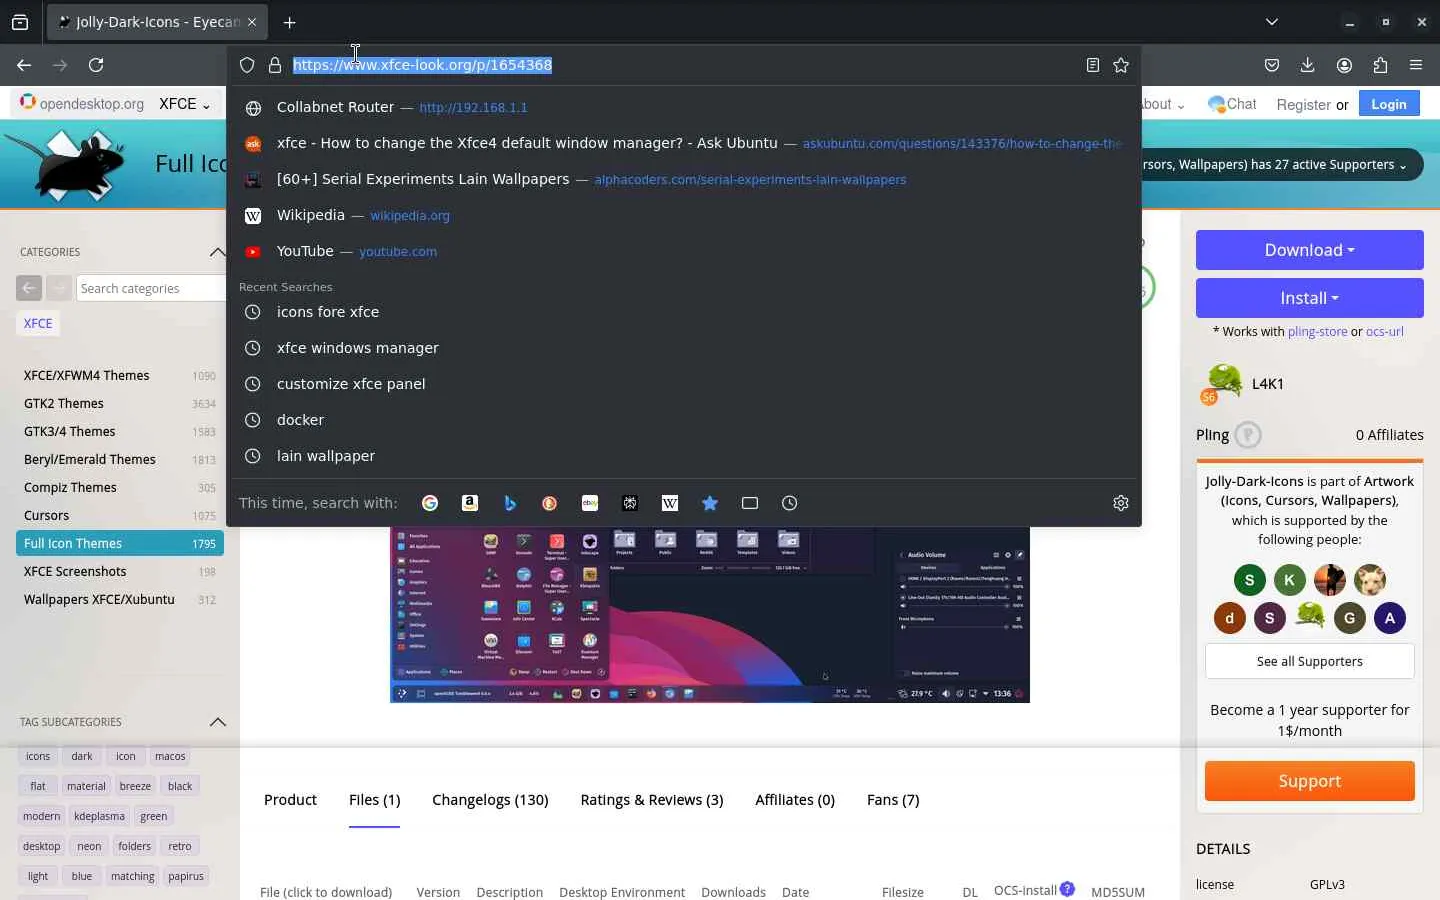Open the Install dropdown button
Image resolution: width=1440 pixels, height=900 pixels.
[x=1310, y=298]
